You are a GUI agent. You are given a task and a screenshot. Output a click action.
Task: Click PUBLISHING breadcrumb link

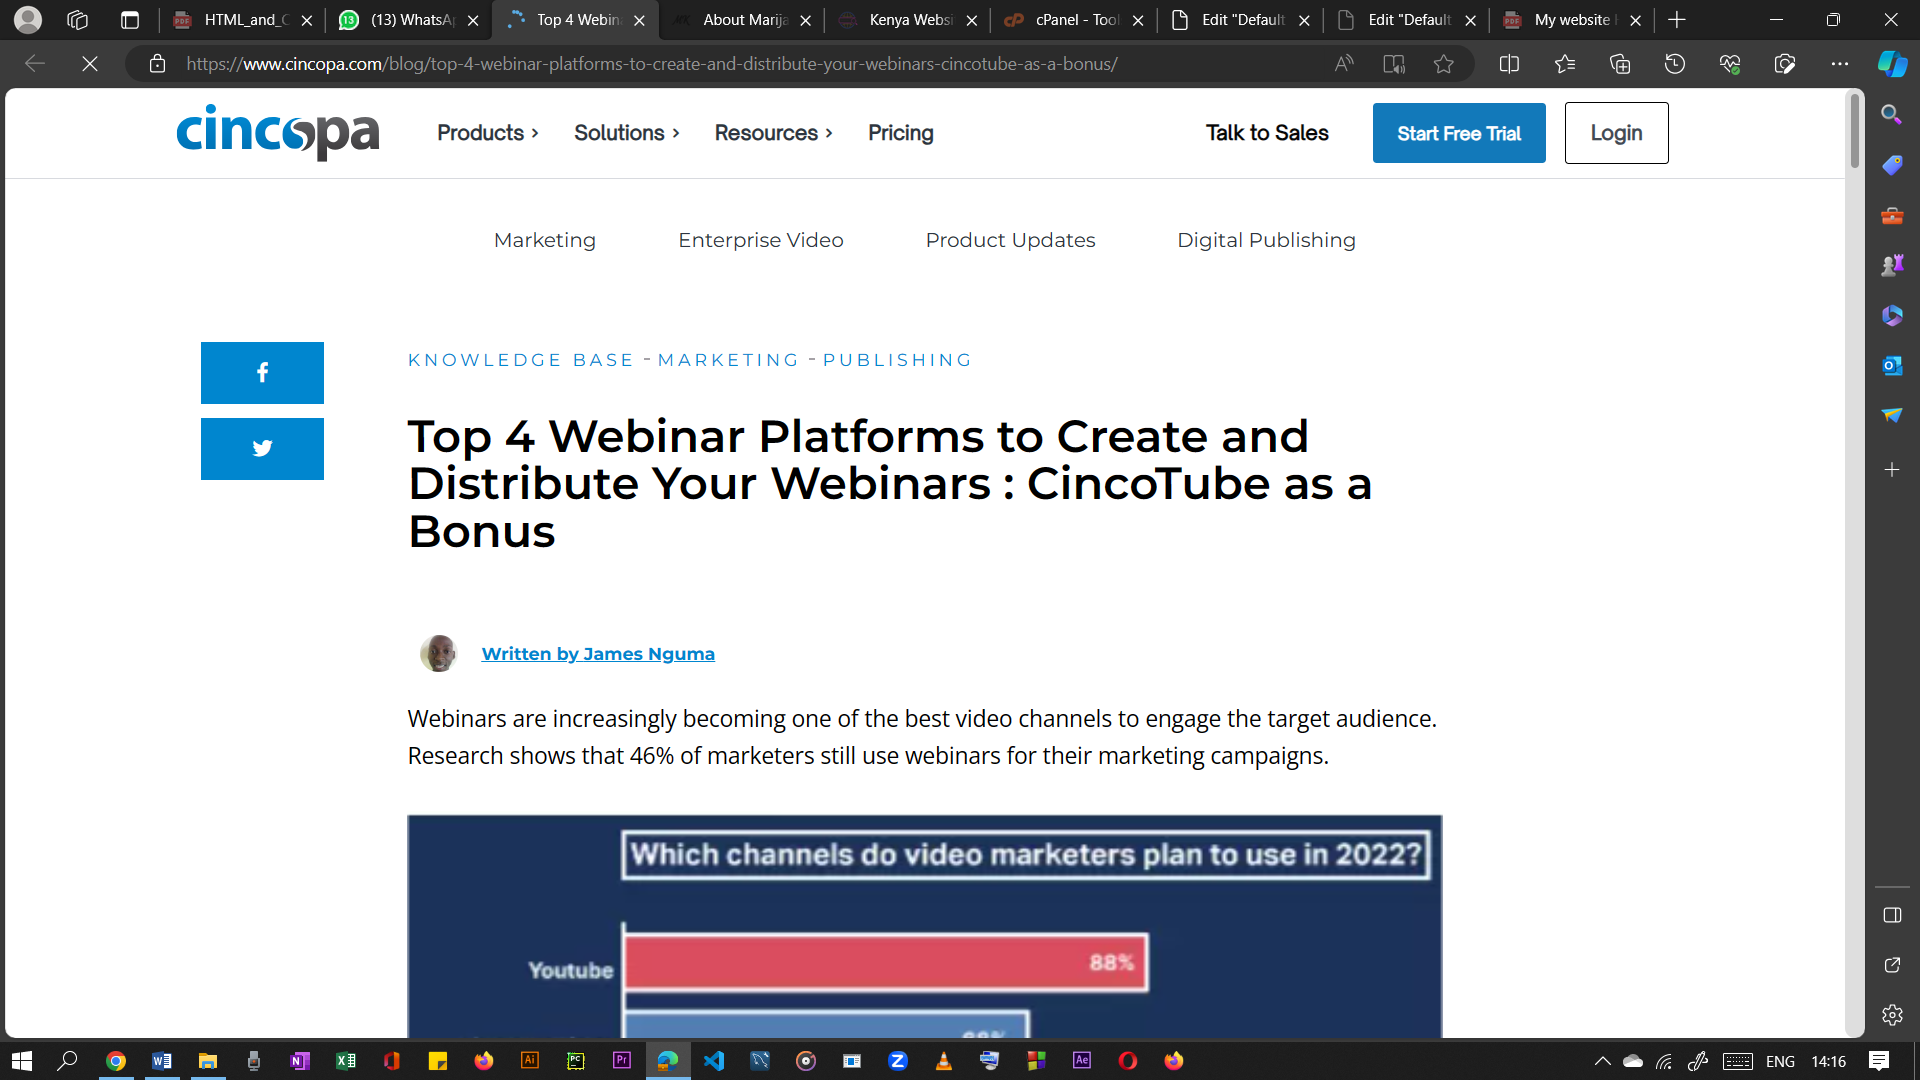pyautogui.click(x=897, y=360)
